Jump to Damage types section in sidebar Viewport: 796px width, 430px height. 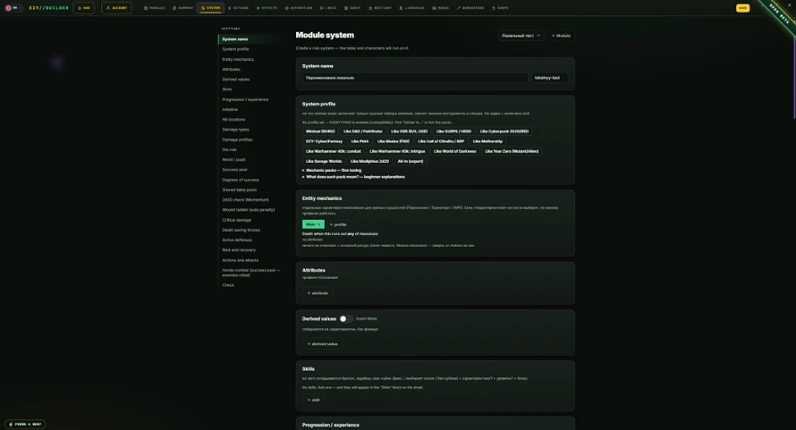(x=236, y=129)
